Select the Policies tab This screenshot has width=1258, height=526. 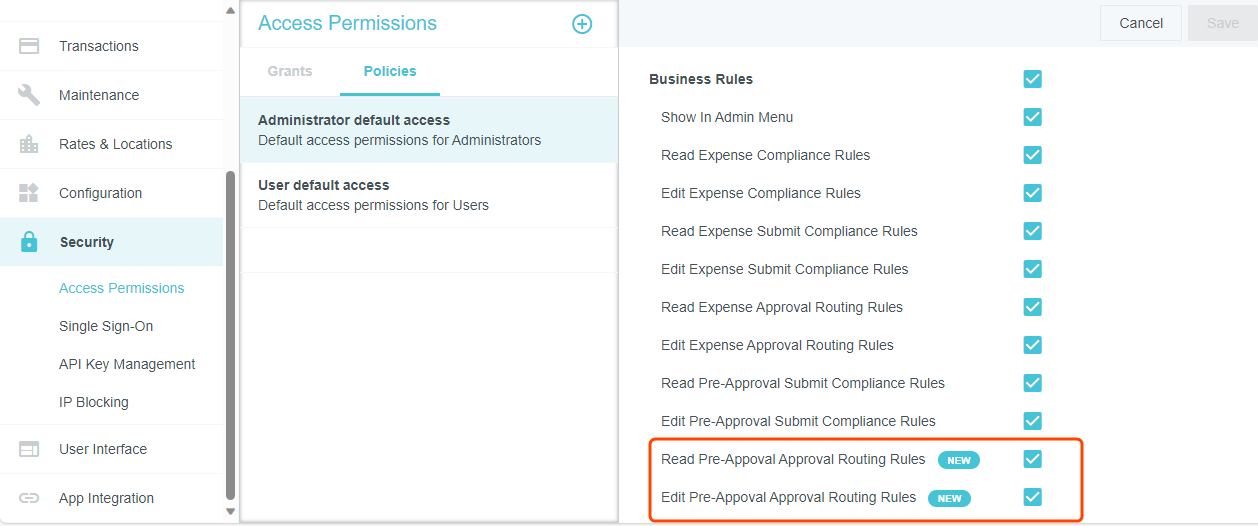click(390, 71)
